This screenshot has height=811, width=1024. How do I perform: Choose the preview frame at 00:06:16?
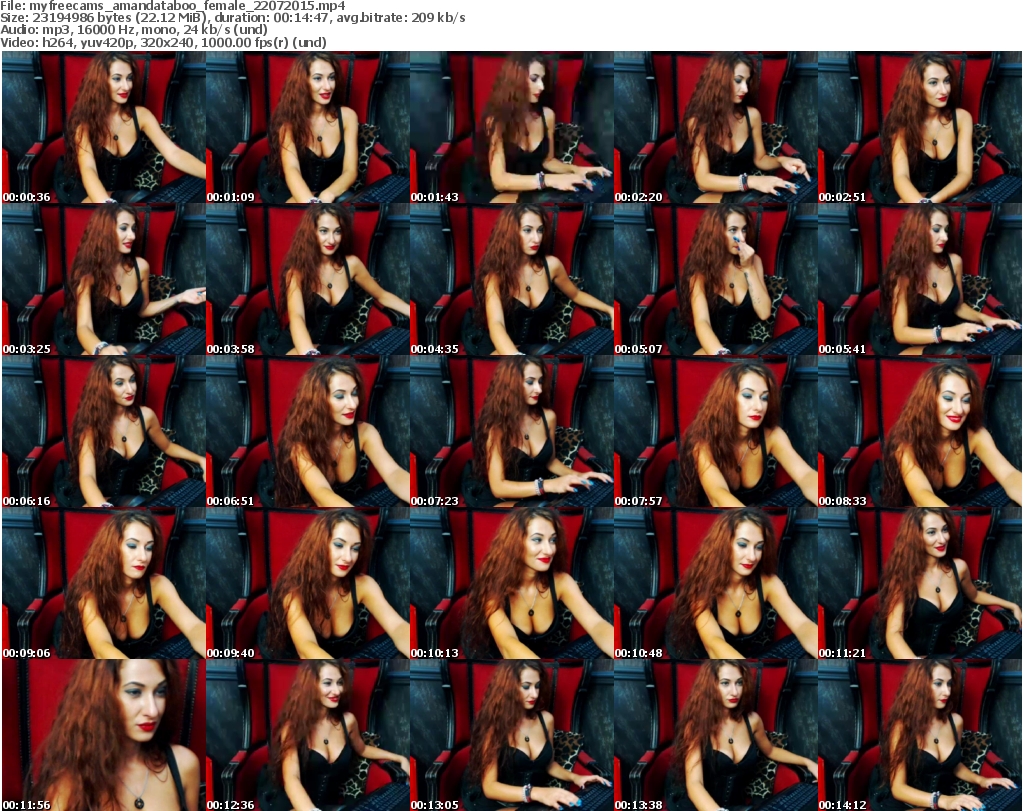(x=104, y=432)
